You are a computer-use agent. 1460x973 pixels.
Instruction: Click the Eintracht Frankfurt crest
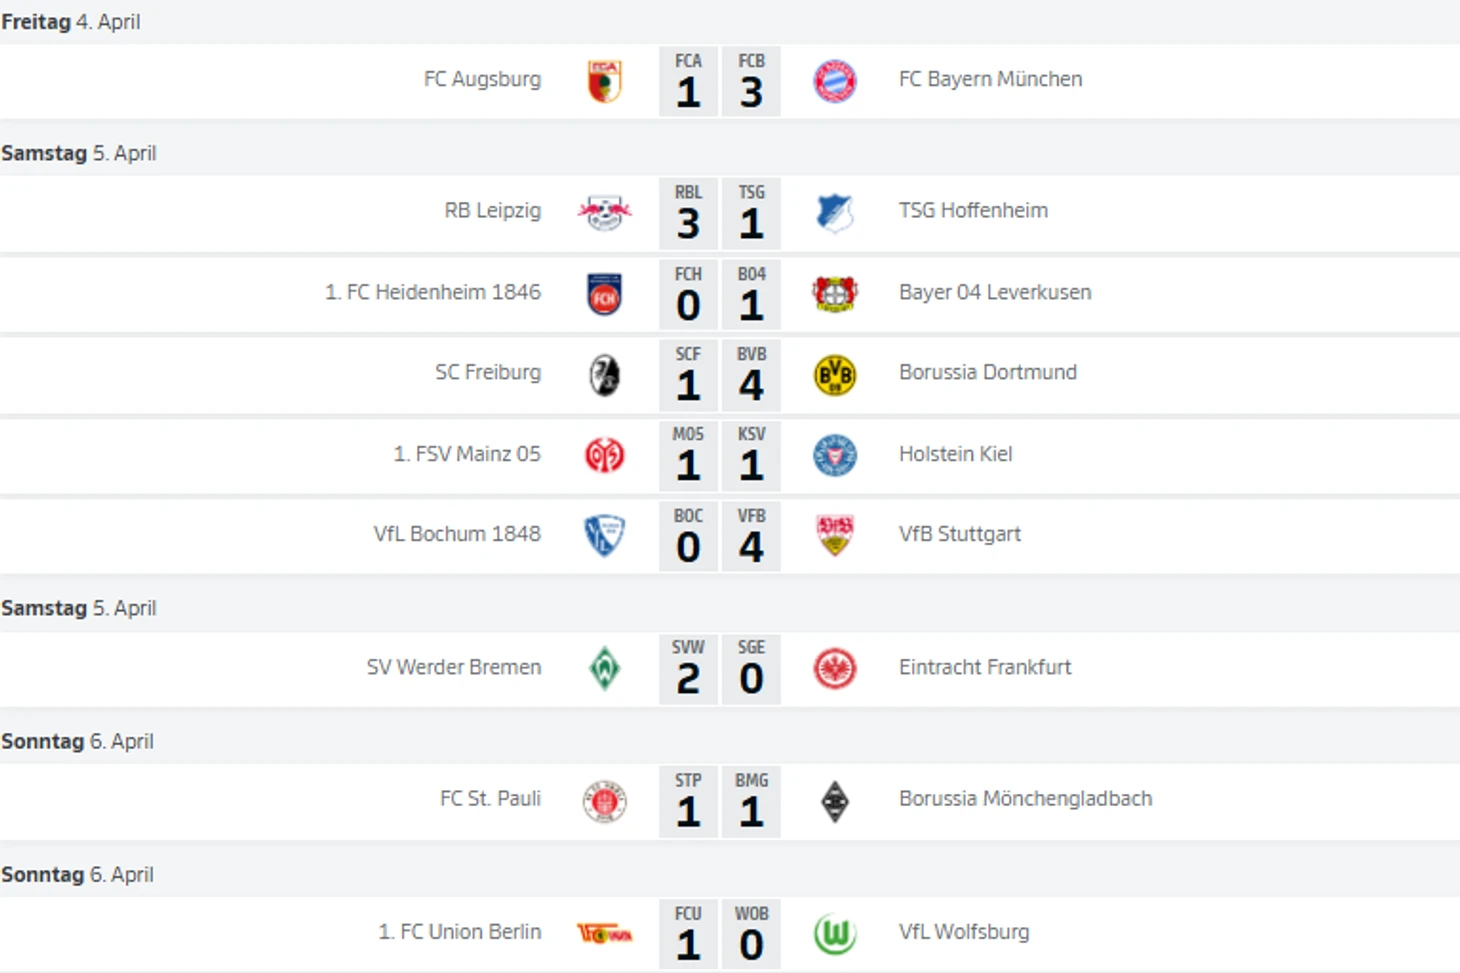click(834, 668)
